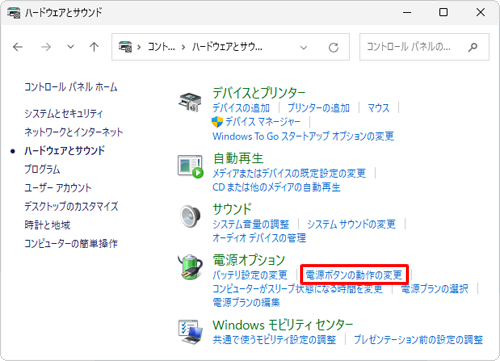Open システムとセキュリティ in the sidebar
Image resolution: width=500 pixels, height=361 pixels.
tap(63, 114)
